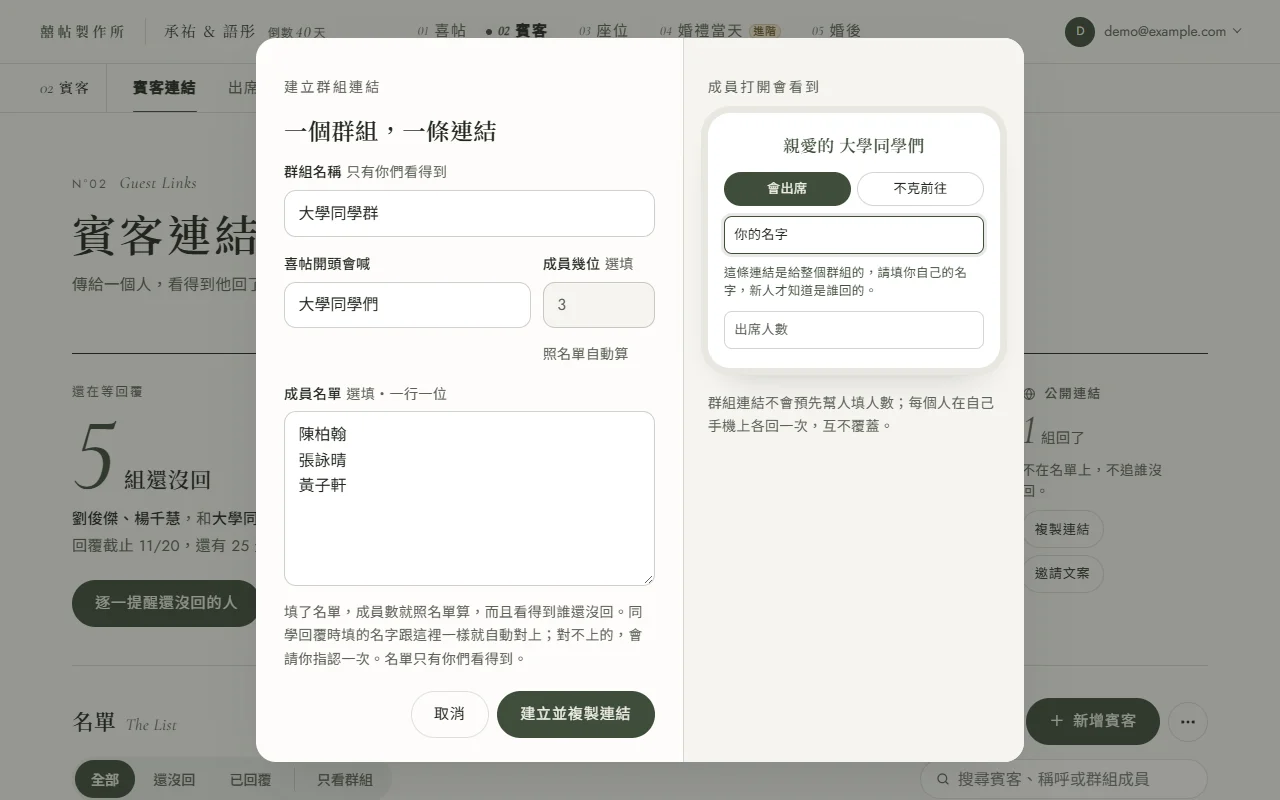Viewport: 1280px width, 800px height.
Task: Filter the list by 還沒回
Action: pos(174,780)
